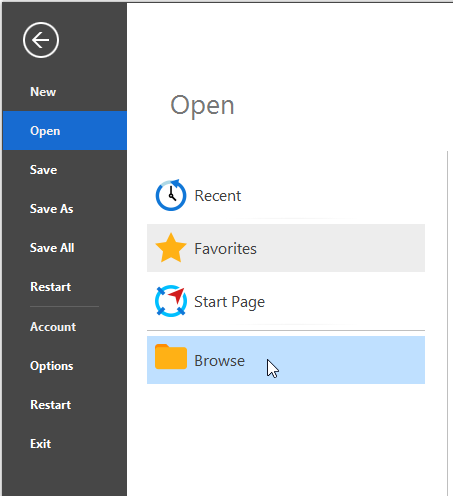
Task: Click the Recent clock icon
Action: point(171,195)
